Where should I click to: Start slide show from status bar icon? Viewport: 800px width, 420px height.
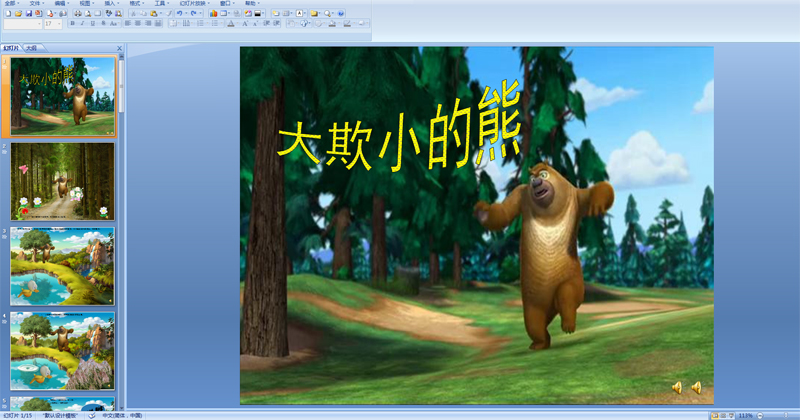pyautogui.click(x=731, y=416)
